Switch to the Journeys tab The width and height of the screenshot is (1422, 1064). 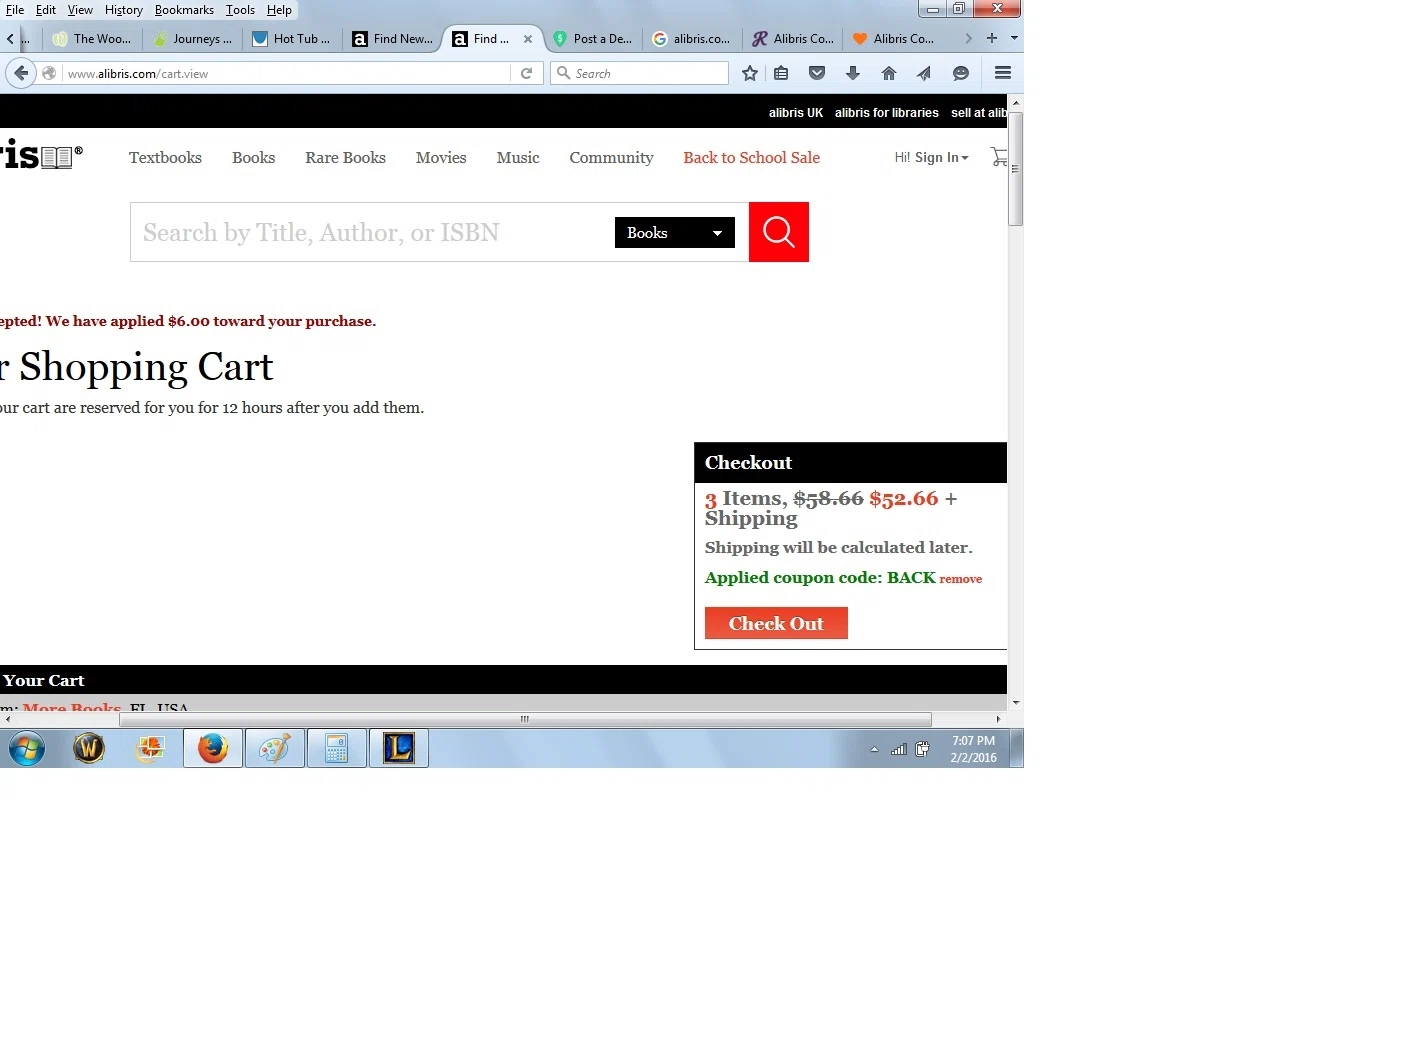pyautogui.click(x=192, y=39)
